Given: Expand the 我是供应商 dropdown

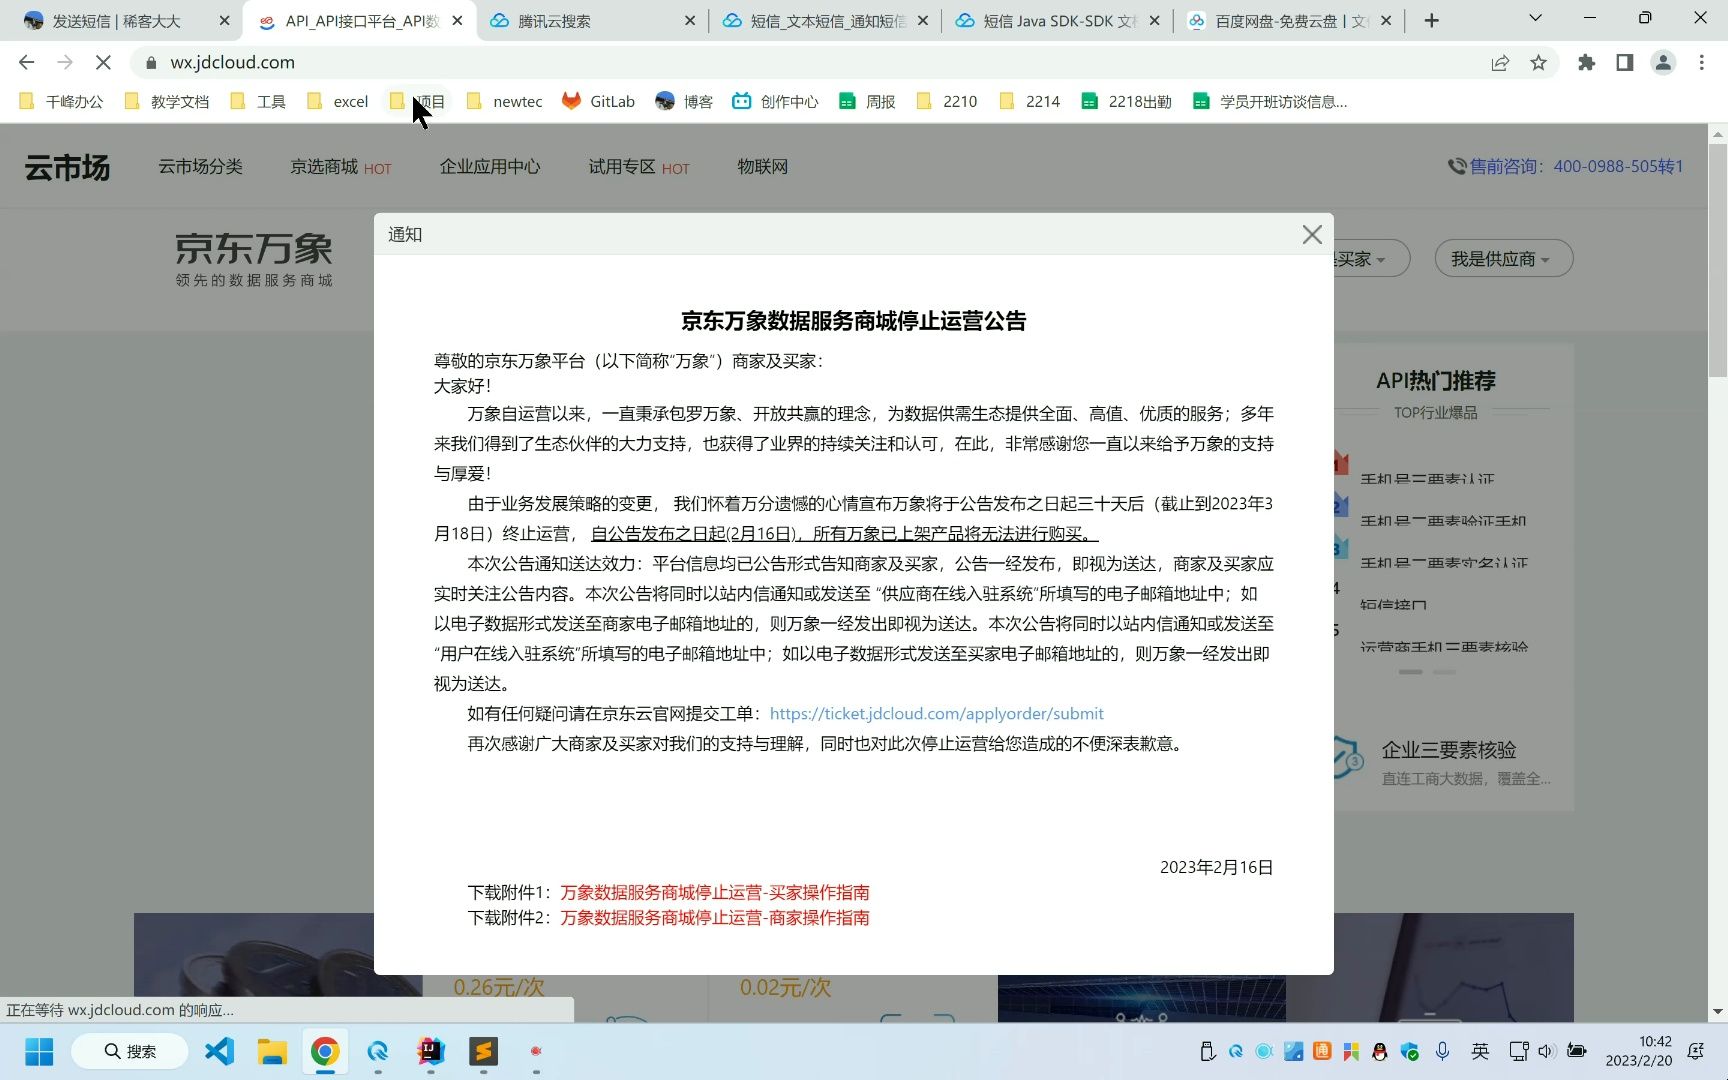Looking at the screenshot, I should (1503, 259).
